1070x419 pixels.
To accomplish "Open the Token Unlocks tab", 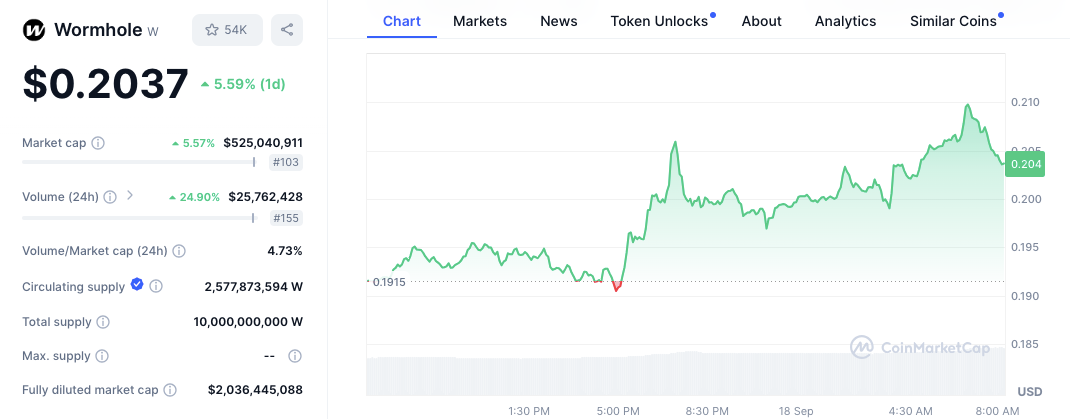I will 659,21.
